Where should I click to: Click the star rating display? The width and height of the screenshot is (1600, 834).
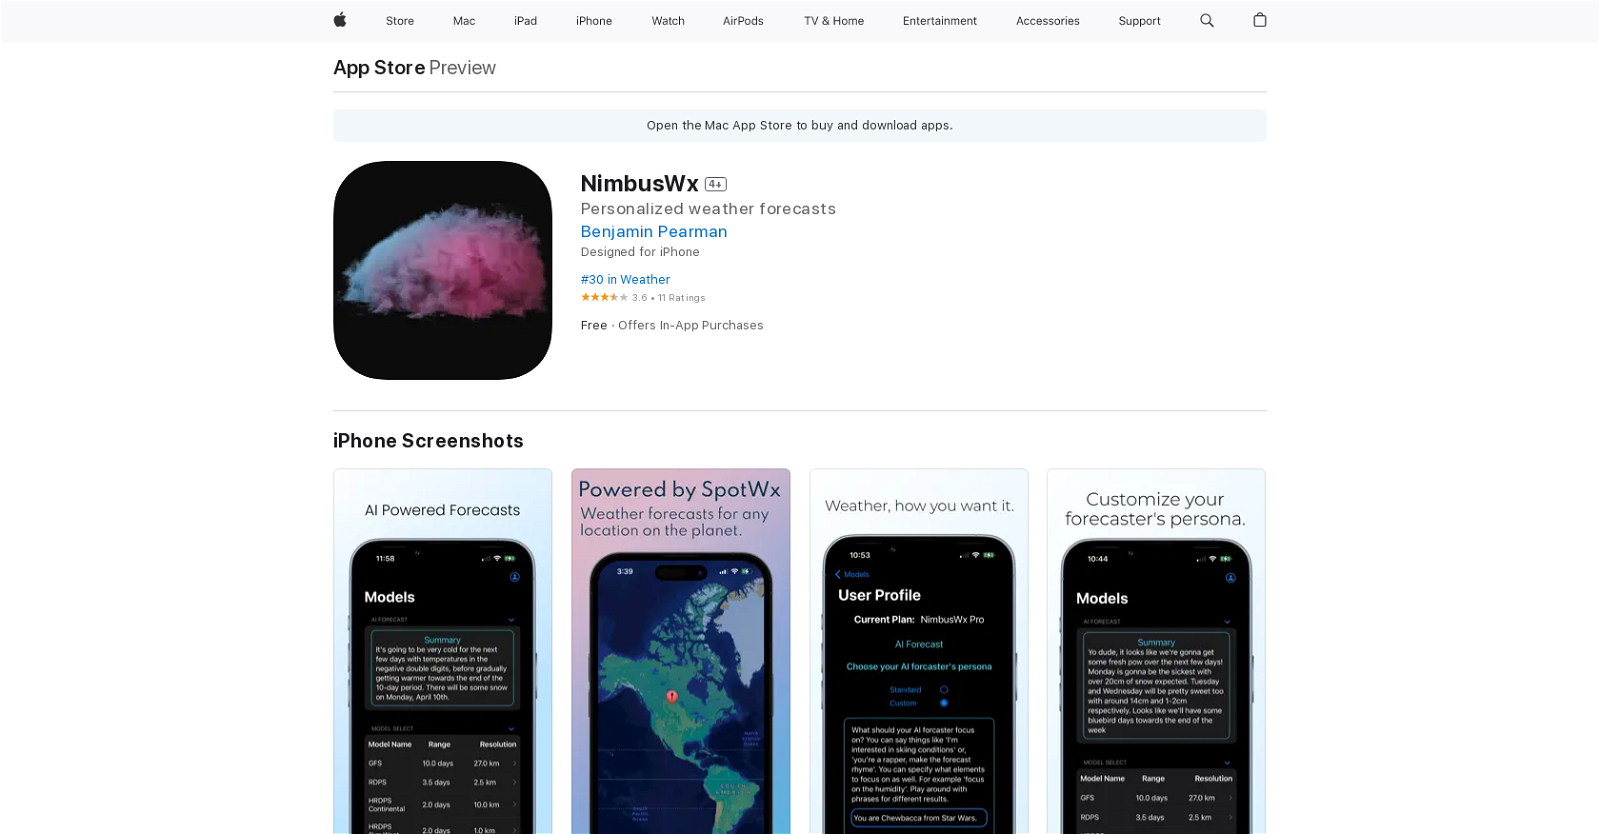604,297
